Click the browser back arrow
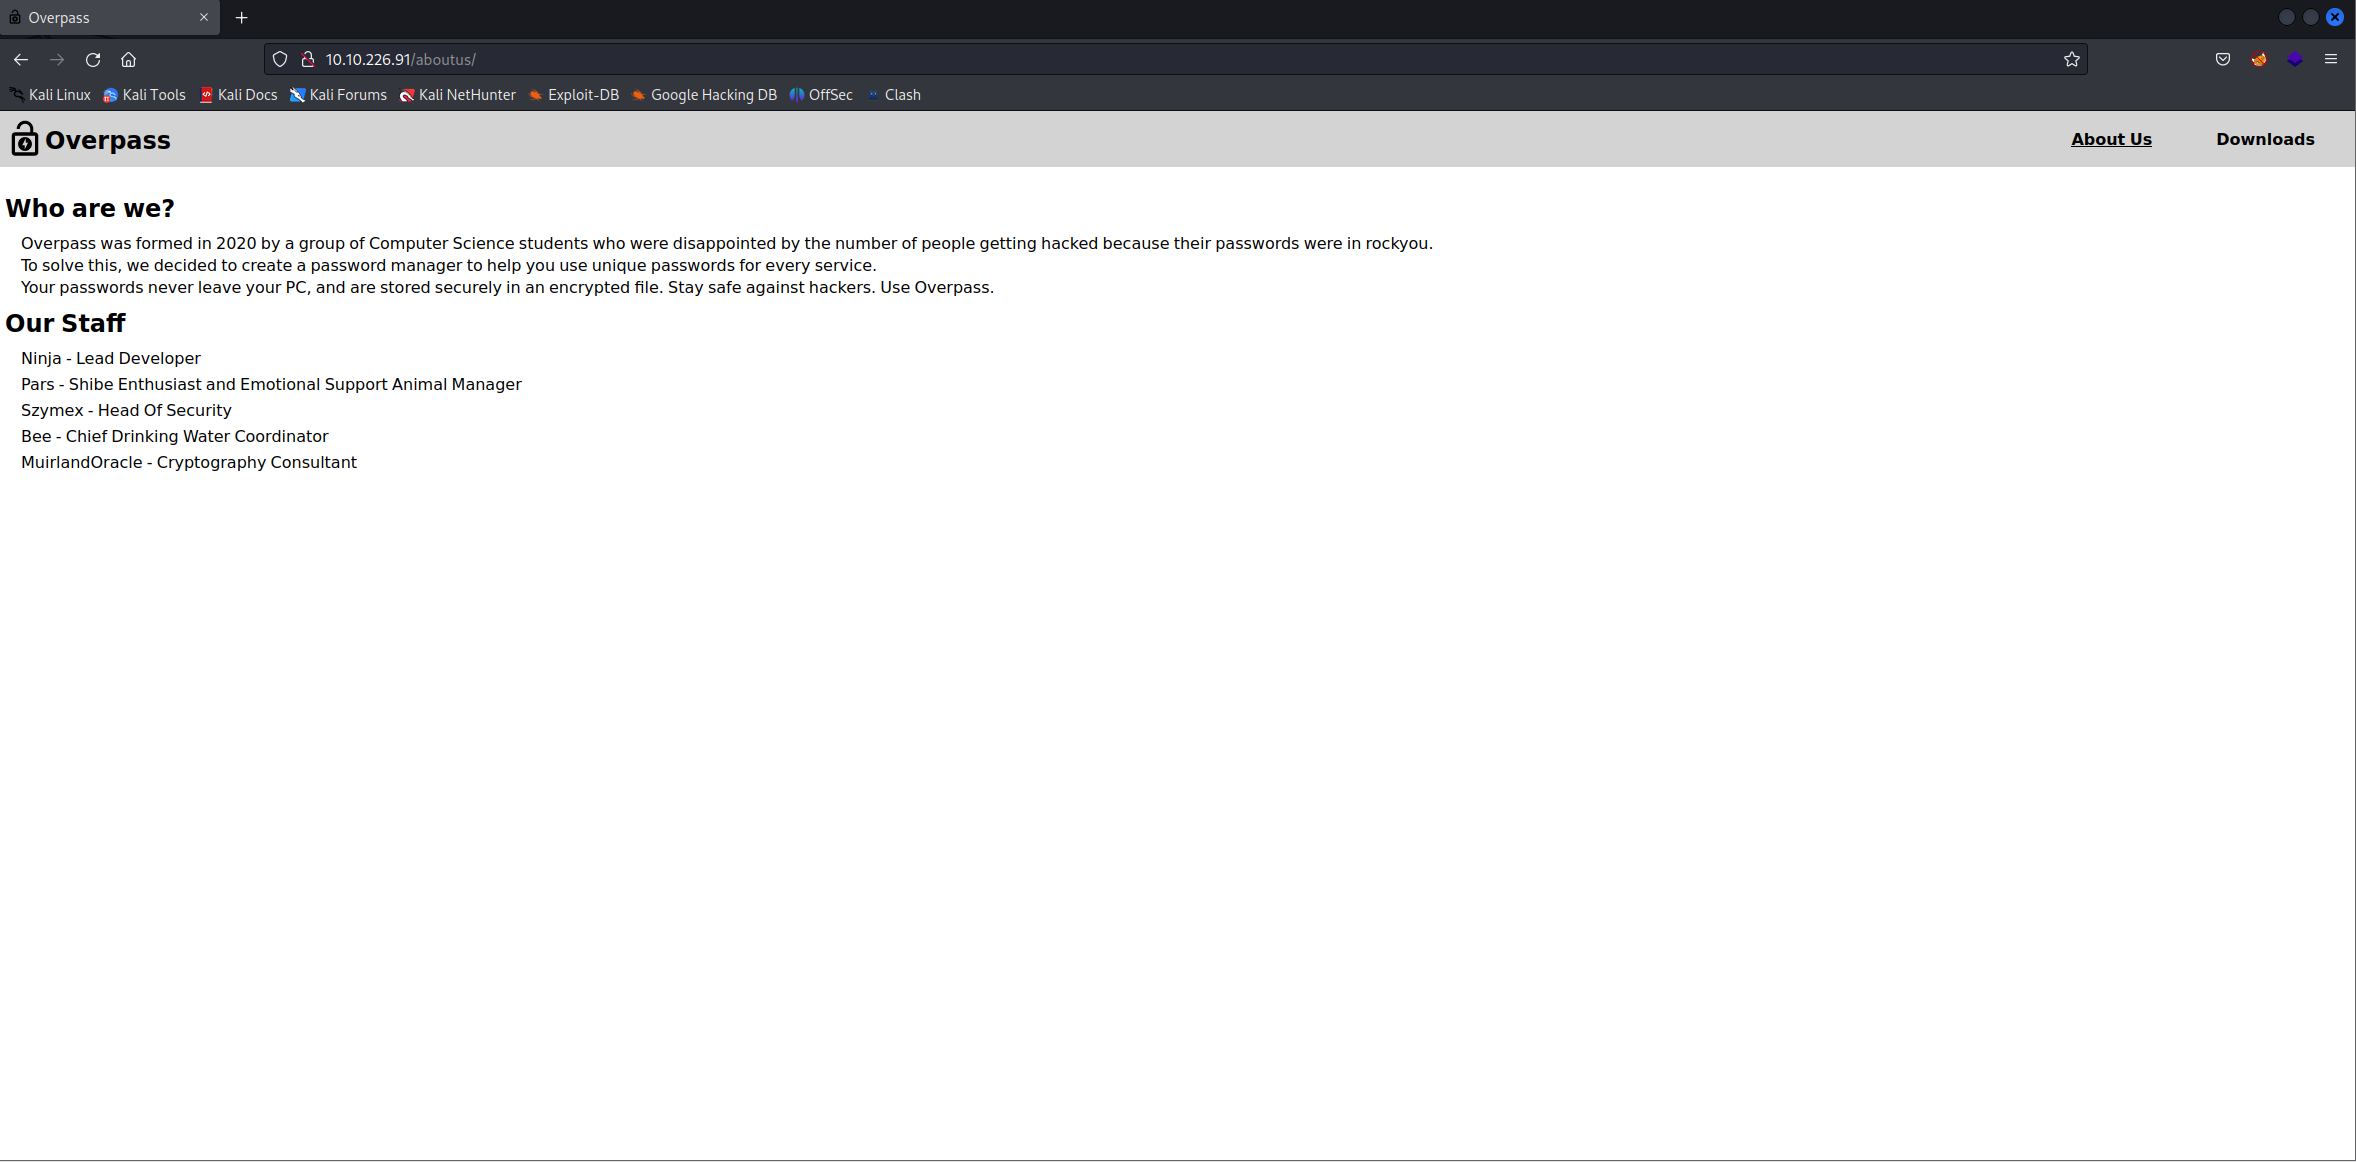Image resolution: width=2356 pixels, height=1162 pixels. (21, 60)
